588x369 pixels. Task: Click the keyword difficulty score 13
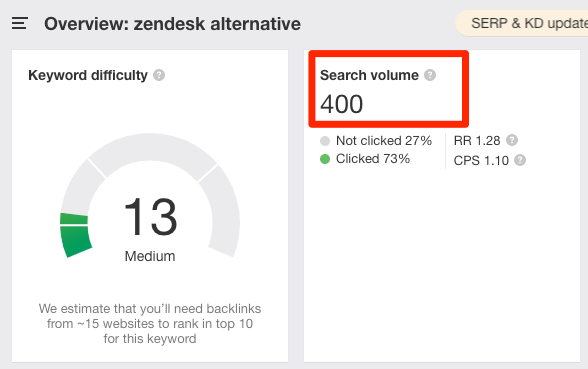point(150,217)
